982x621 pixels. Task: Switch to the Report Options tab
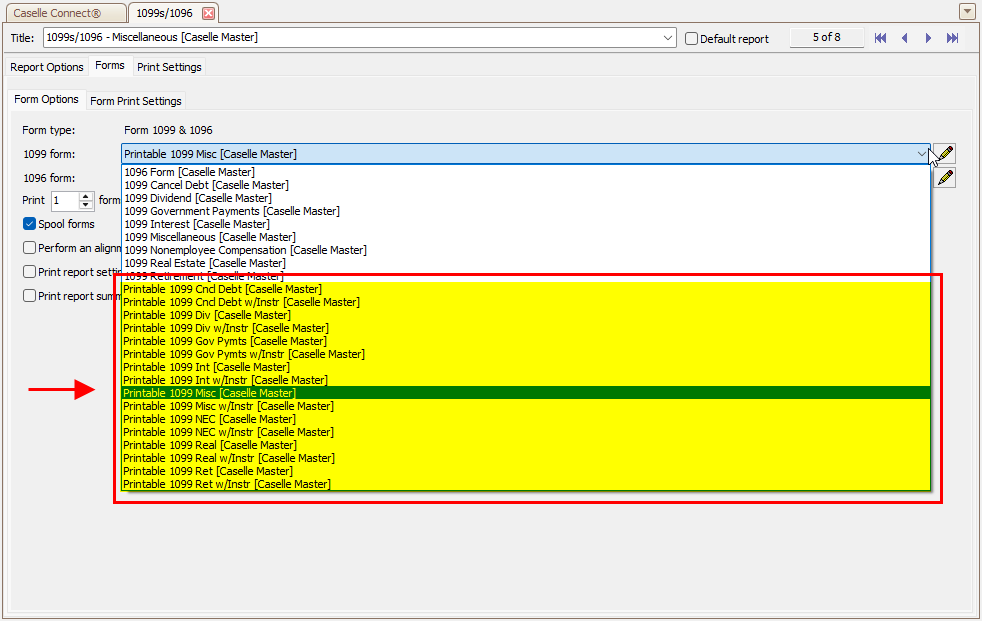coord(47,67)
